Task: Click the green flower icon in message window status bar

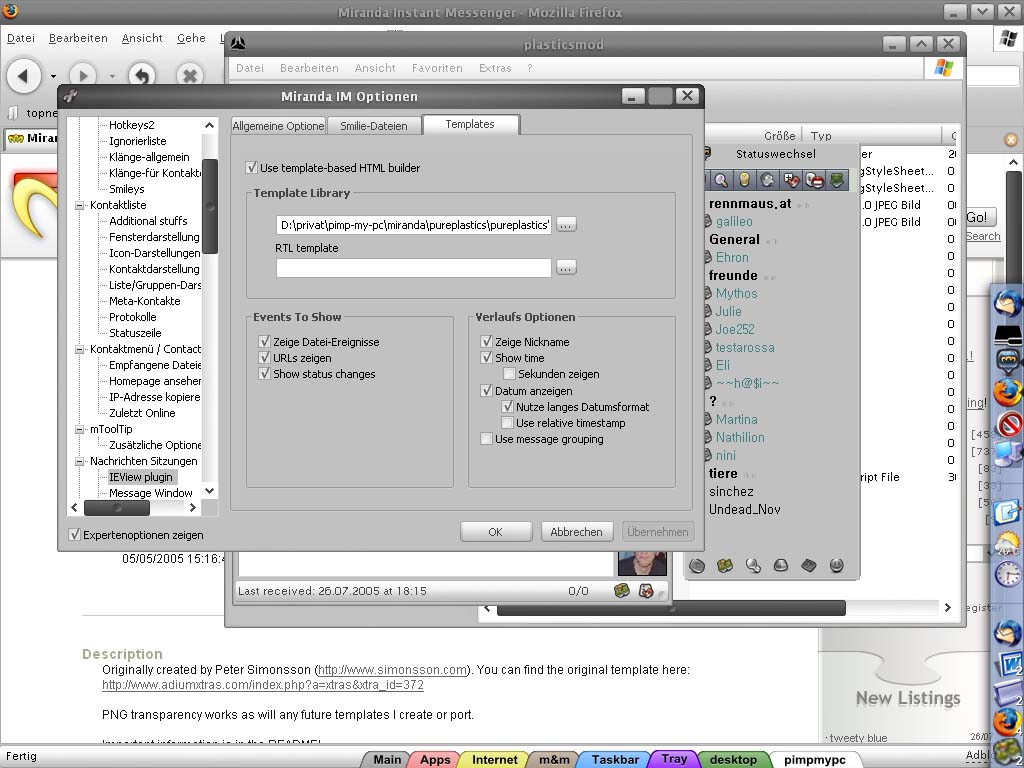Action: point(622,591)
